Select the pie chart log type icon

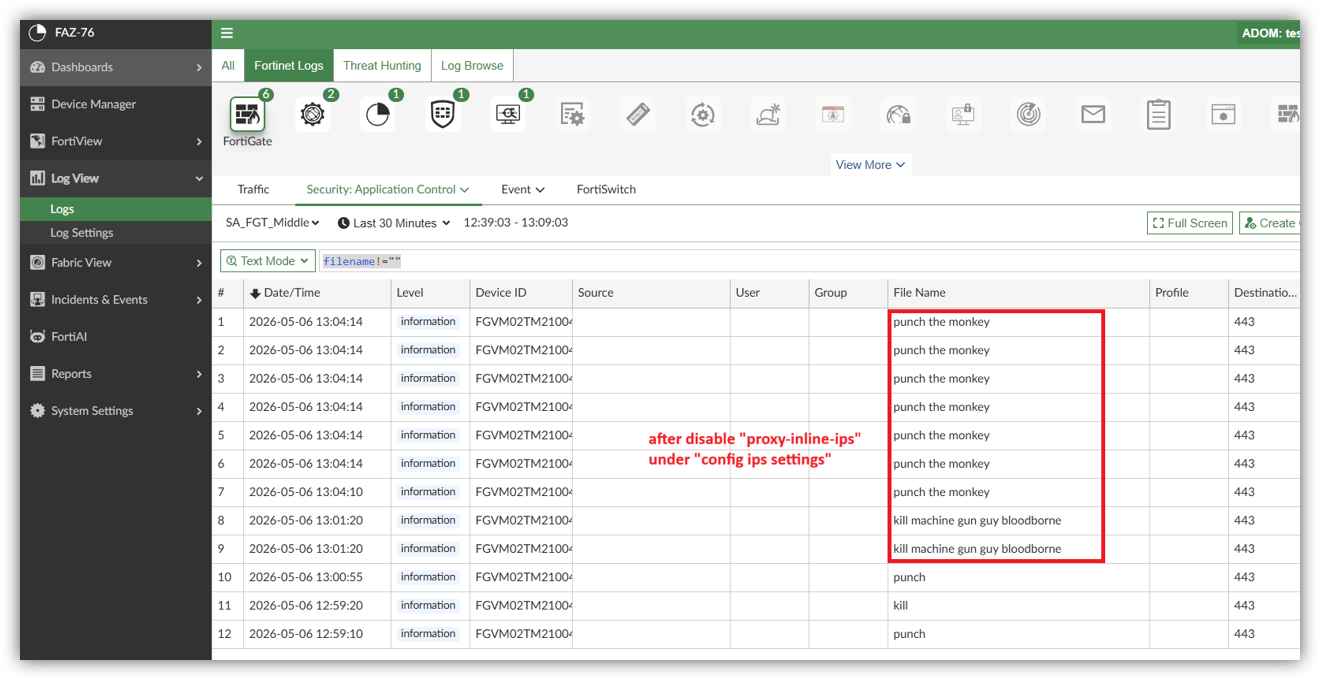(x=377, y=115)
